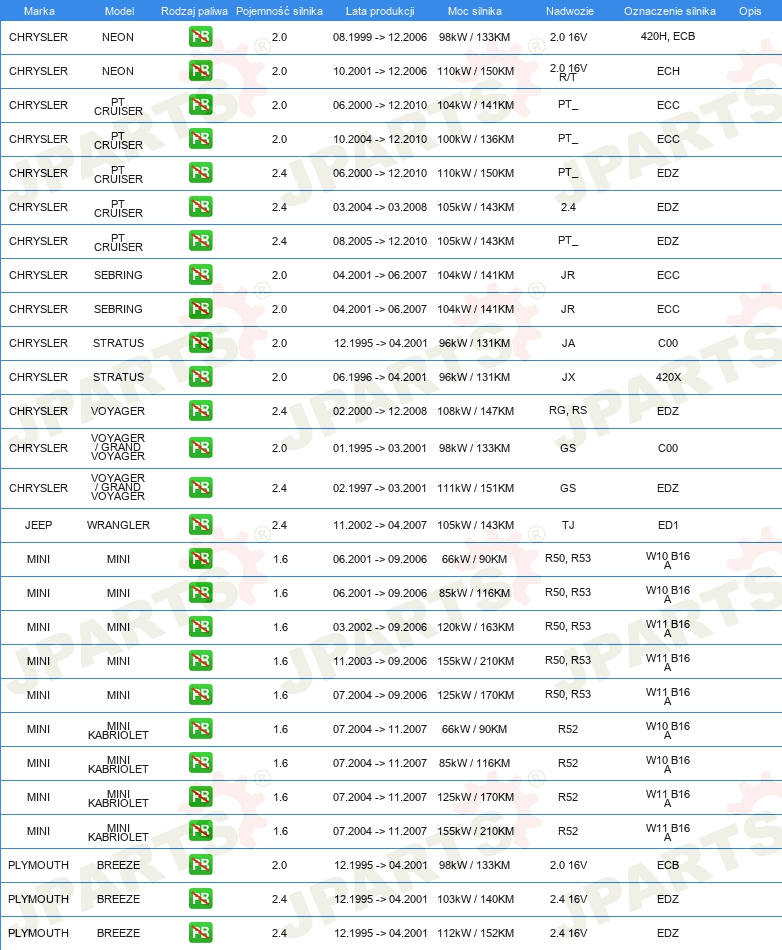The image size is (782, 950).
Task: Click the fuel icon in the Mini 66kW R50, R53 row
Action: click(x=200, y=559)
